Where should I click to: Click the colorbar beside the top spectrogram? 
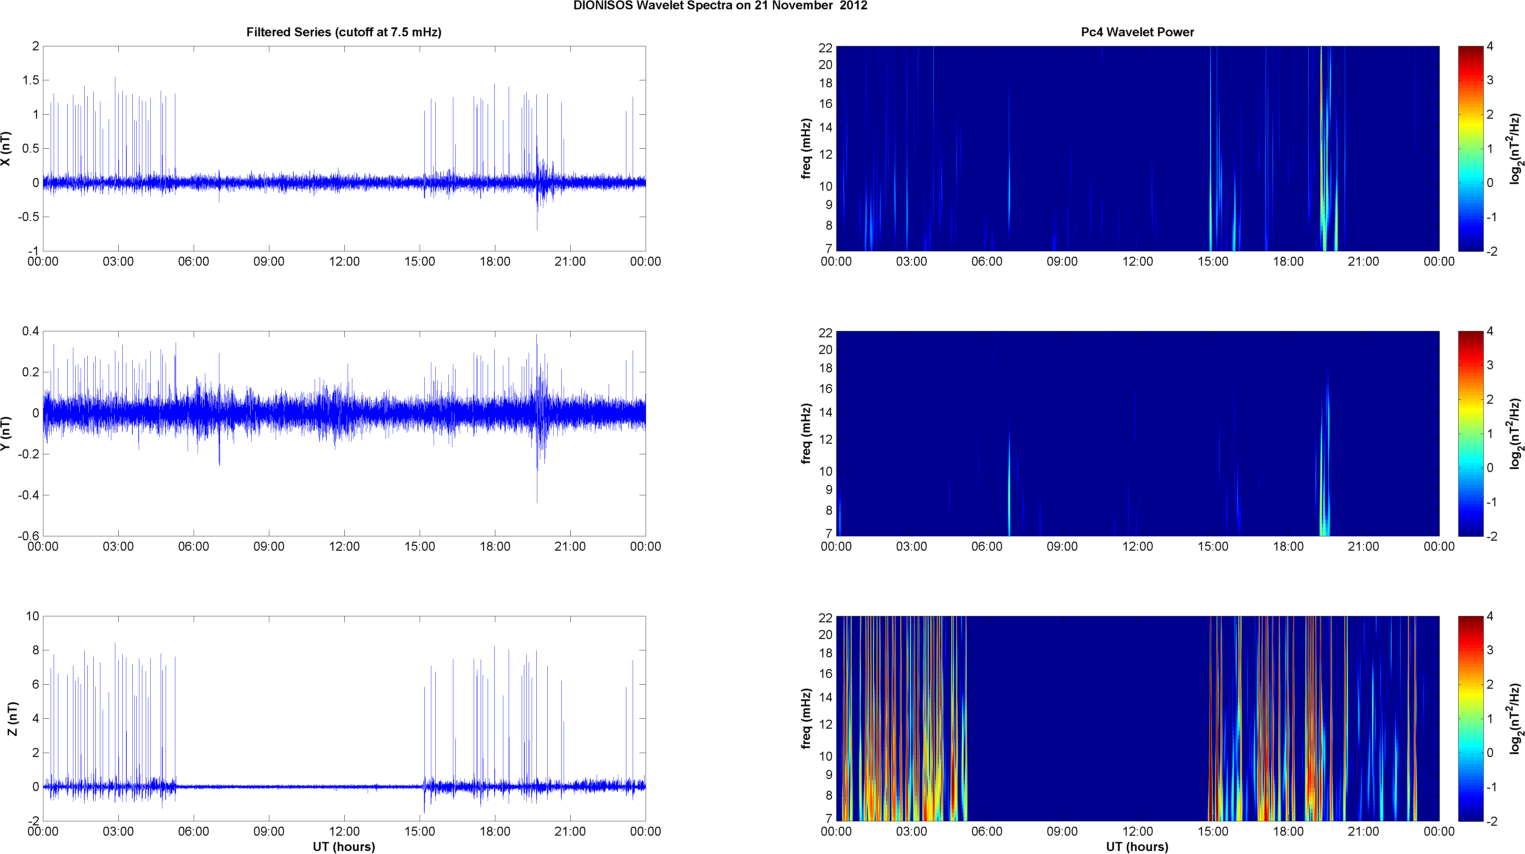coord(1470,149)
